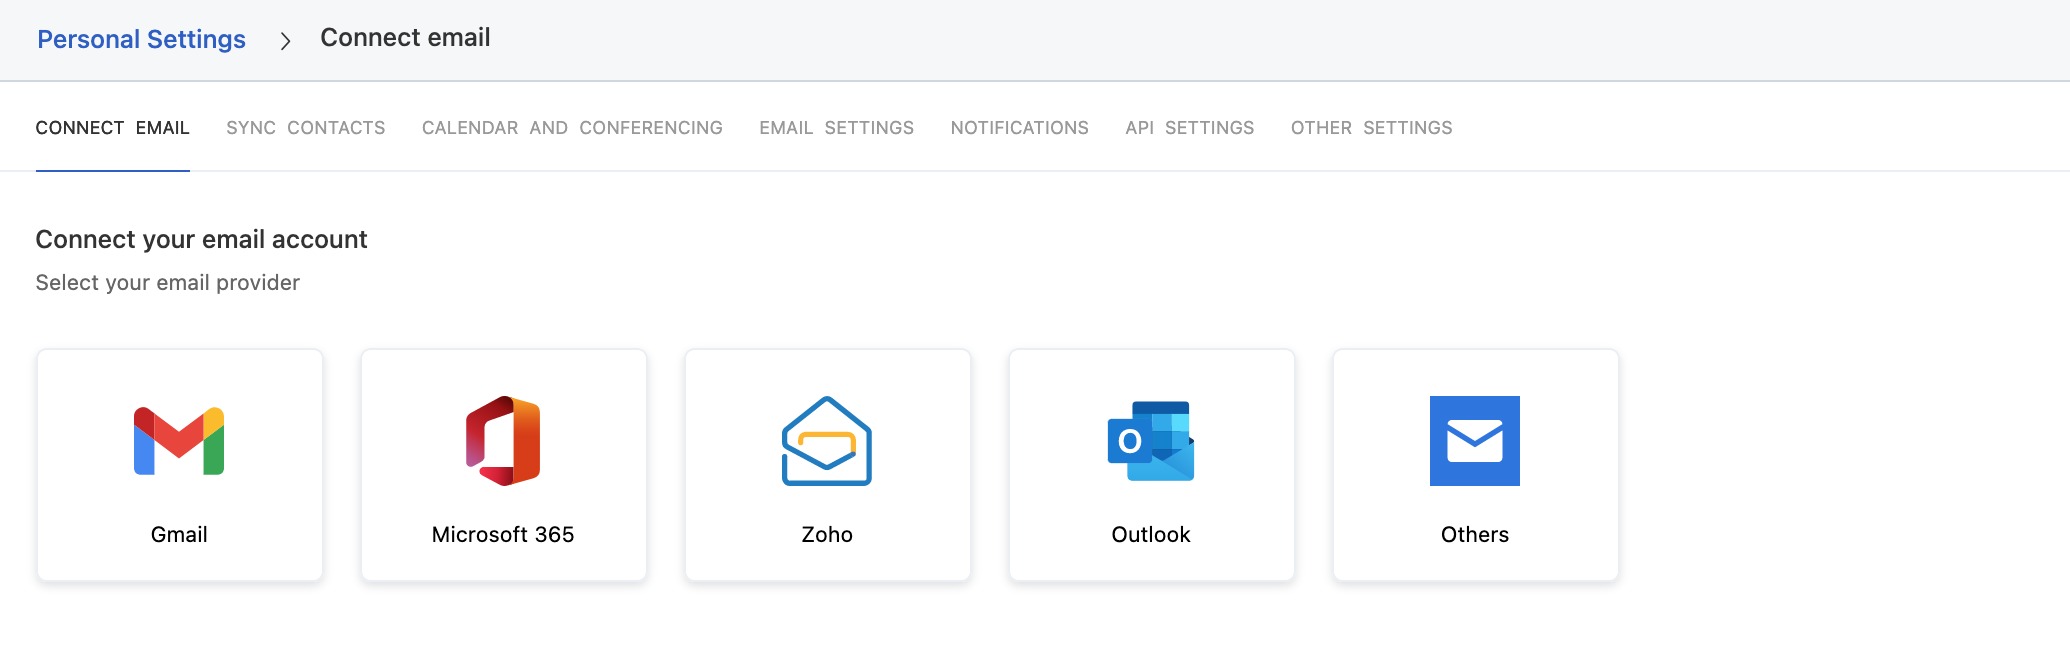
Task: Choose the Zoho label
Action: point(827,535)
